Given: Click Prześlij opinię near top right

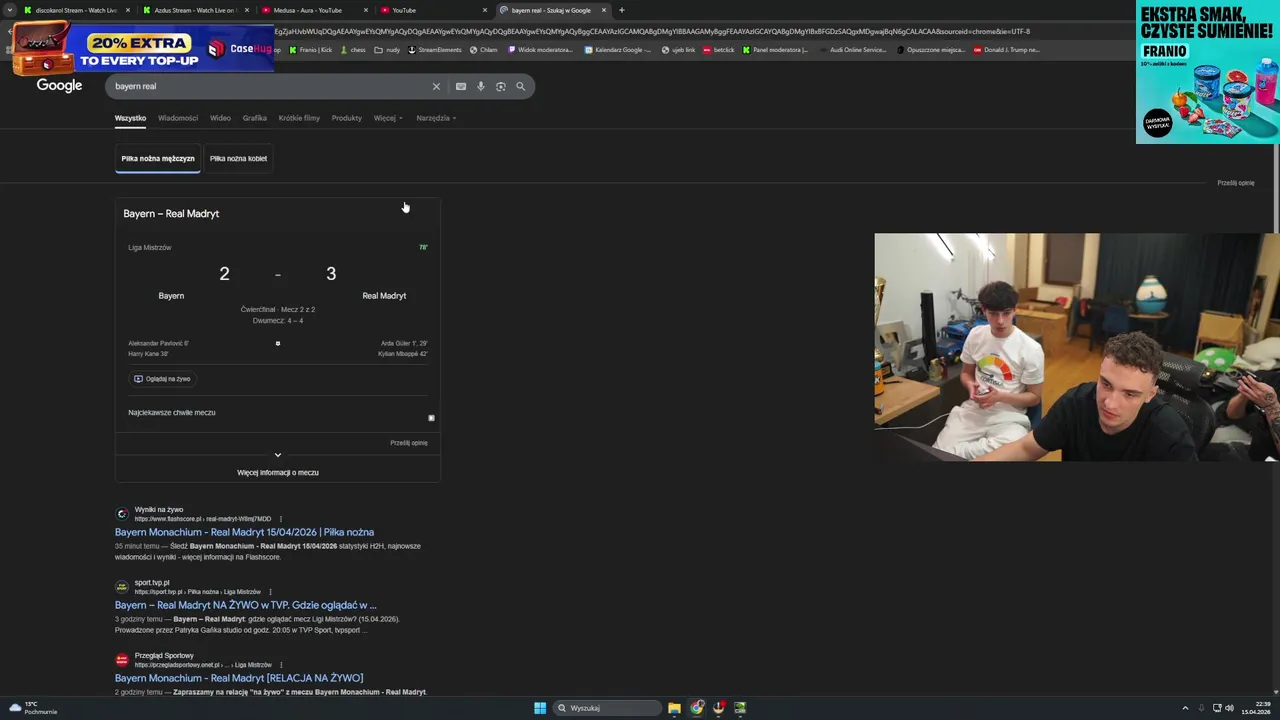Looking at the screenshot, I should click(x=1235, y=183).
